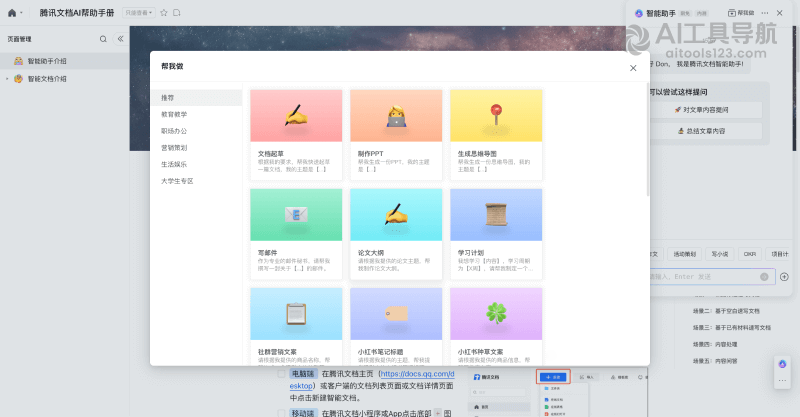The width and height of the screenshot is (800, 417).
Task: Collapse the page management sidebar
Action: click(120, 39)
